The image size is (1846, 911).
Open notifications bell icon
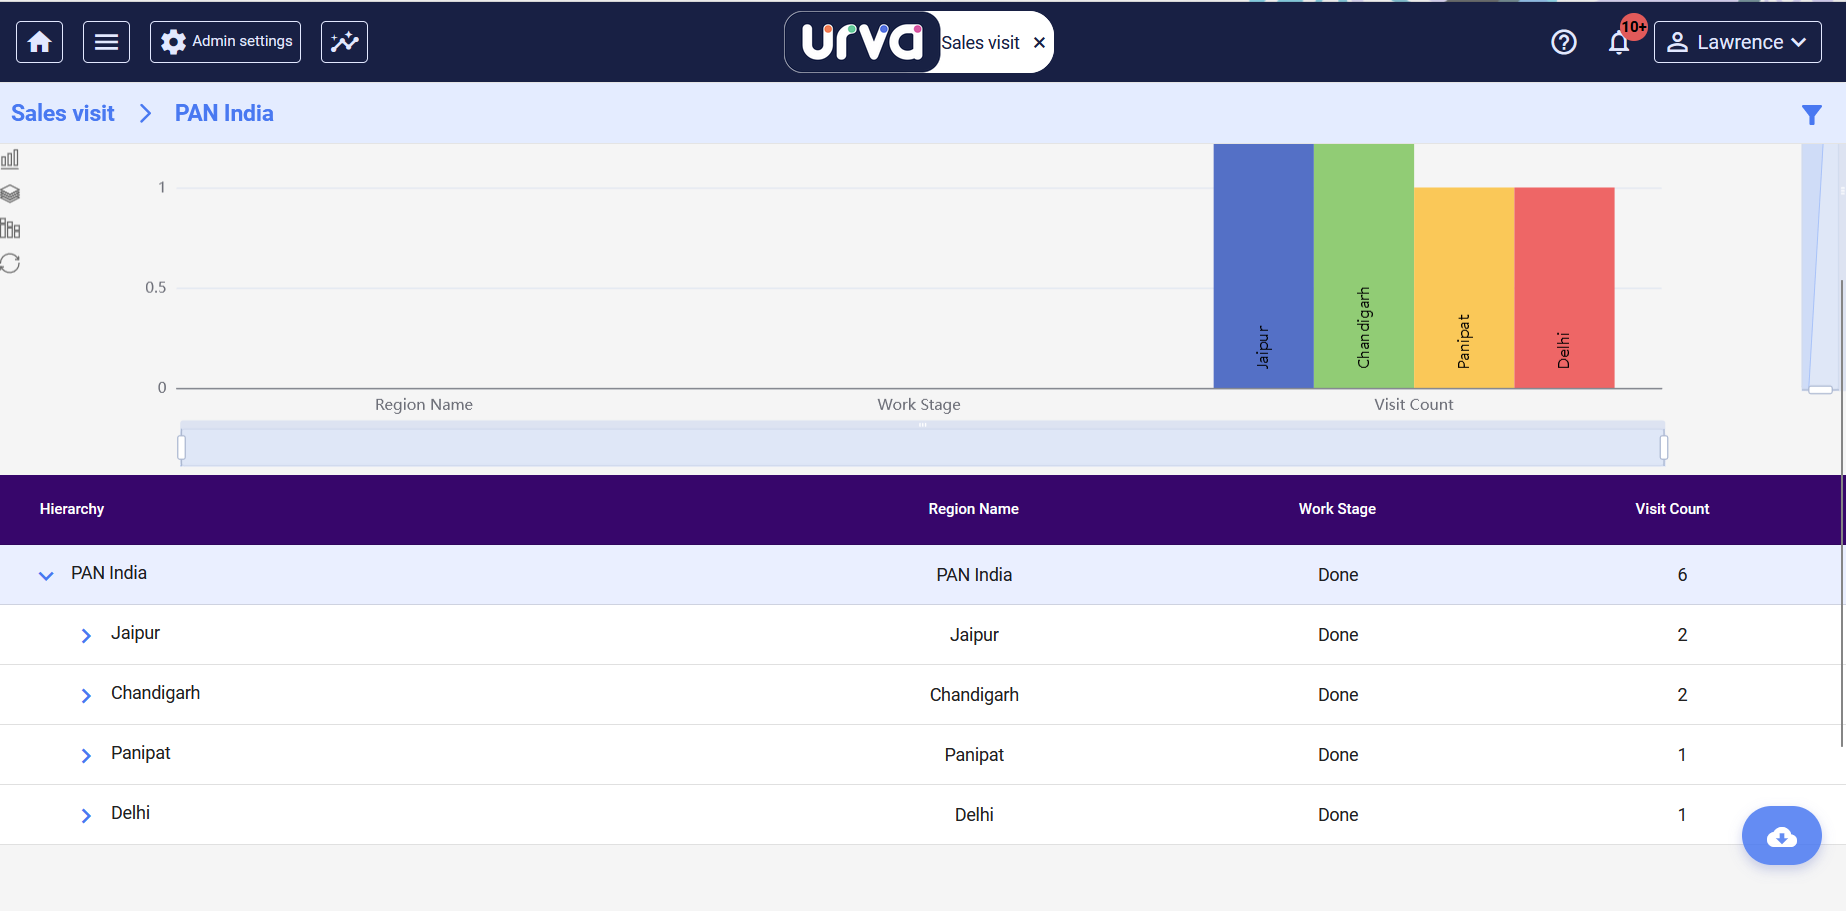1619,43
